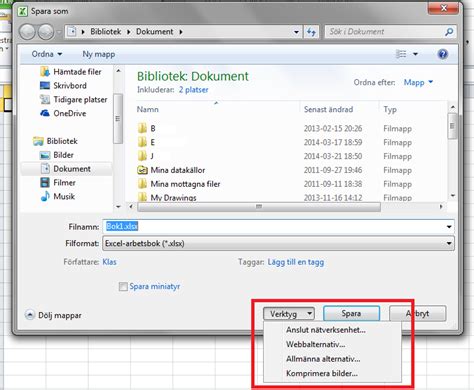Click the Spara button

click(351, 314)
